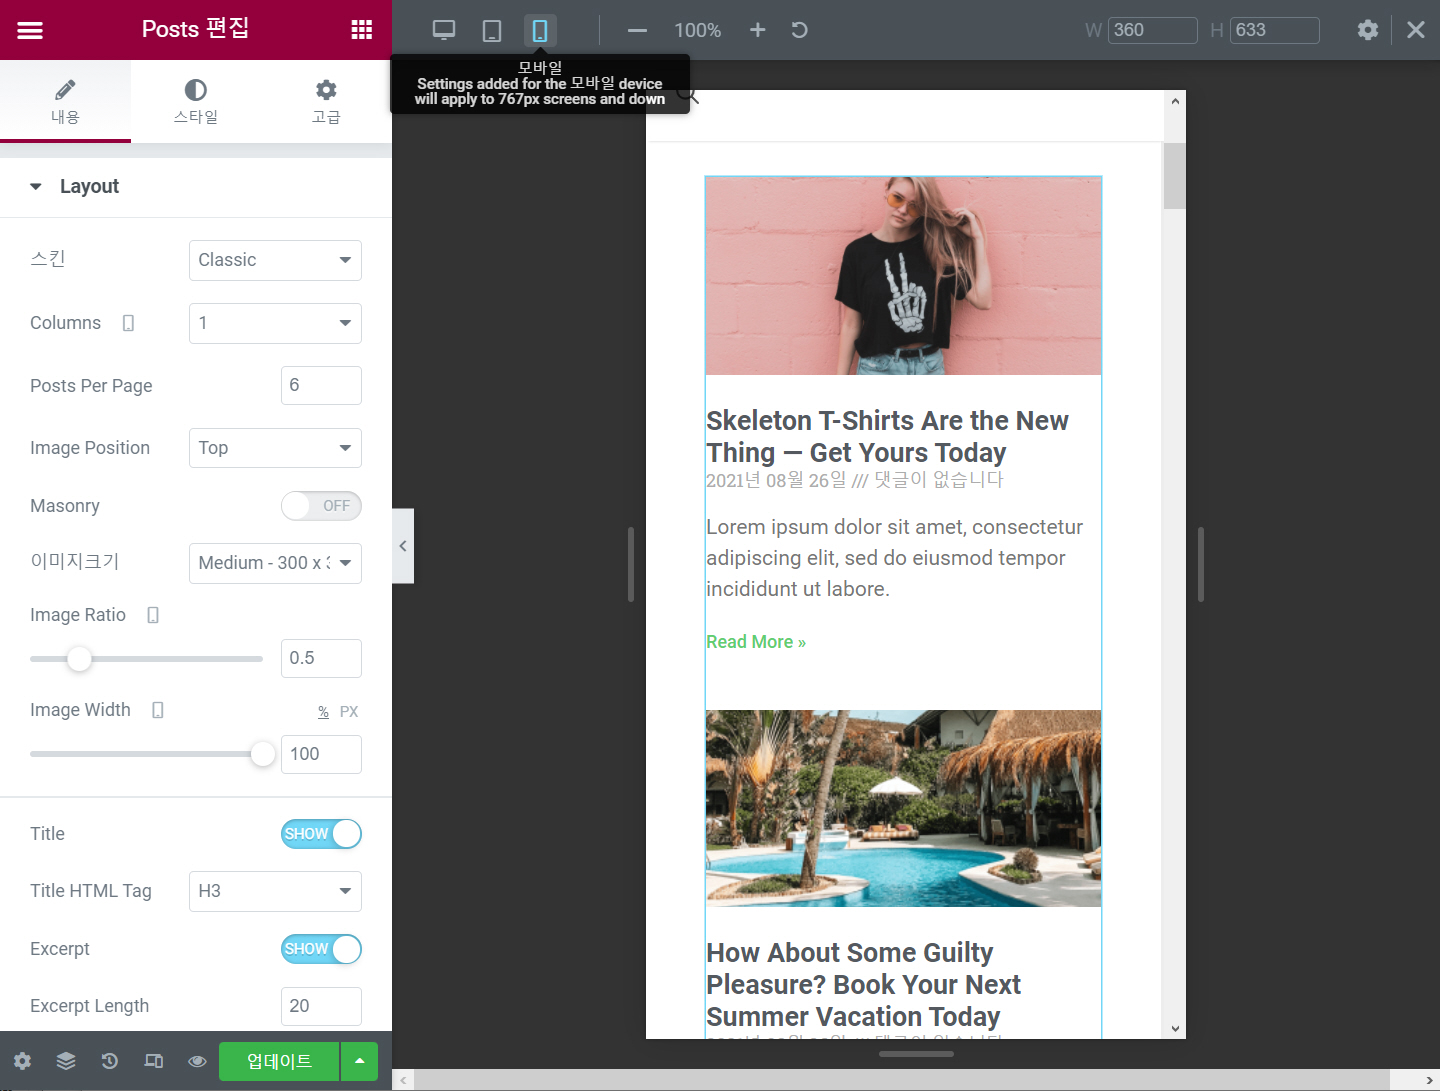Screen dimensions: 1440x1091
Task: Open the Image Position dropdown
Action: tap(275, 448)
